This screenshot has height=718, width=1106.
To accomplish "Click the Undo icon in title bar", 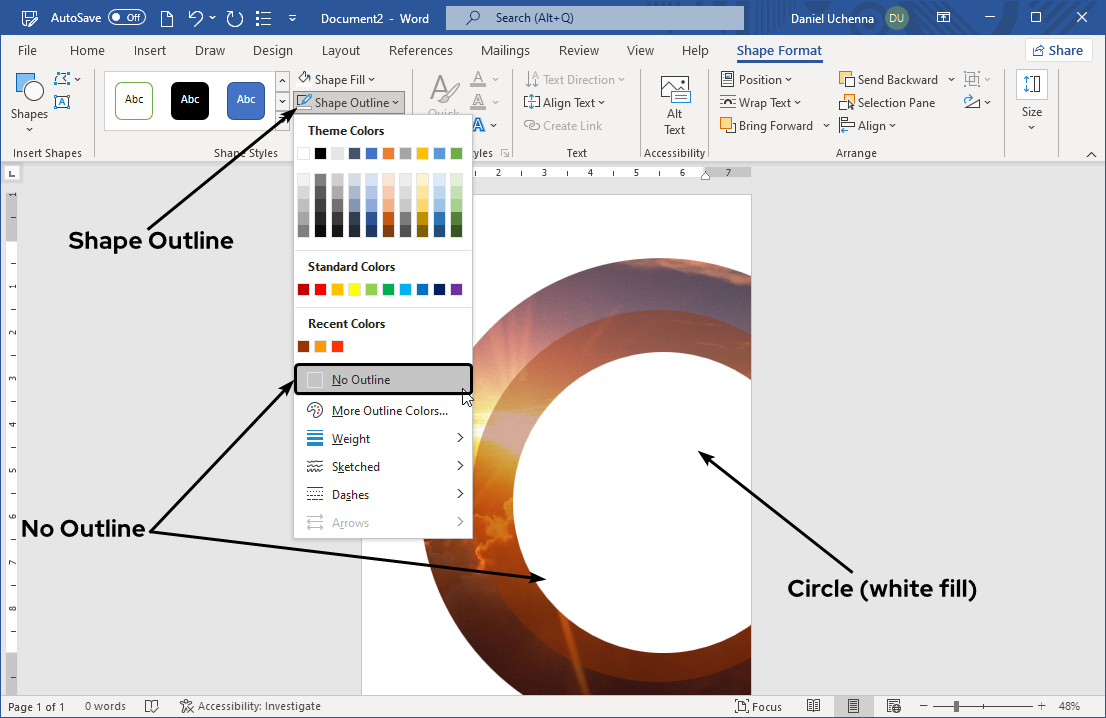I will click(197, 18).
